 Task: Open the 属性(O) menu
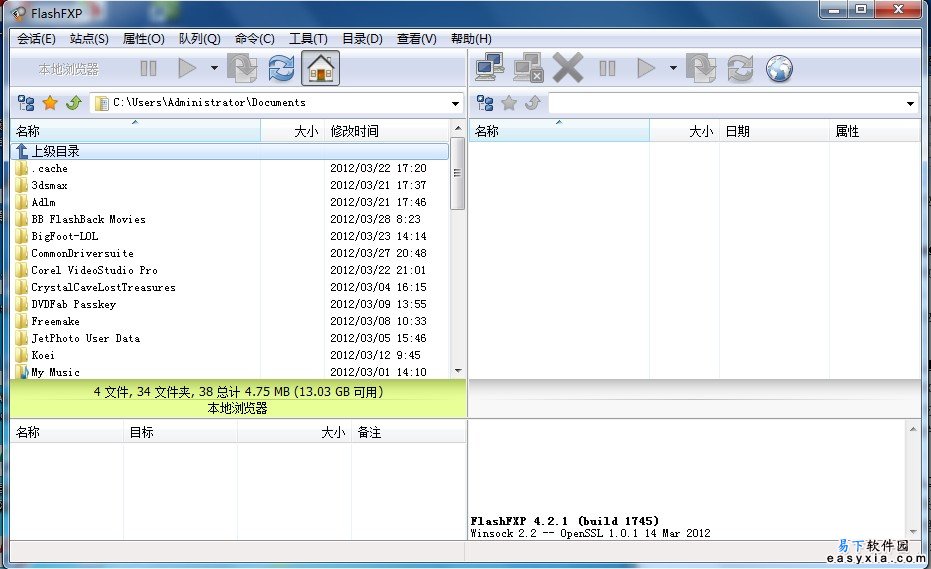(143, 39)
